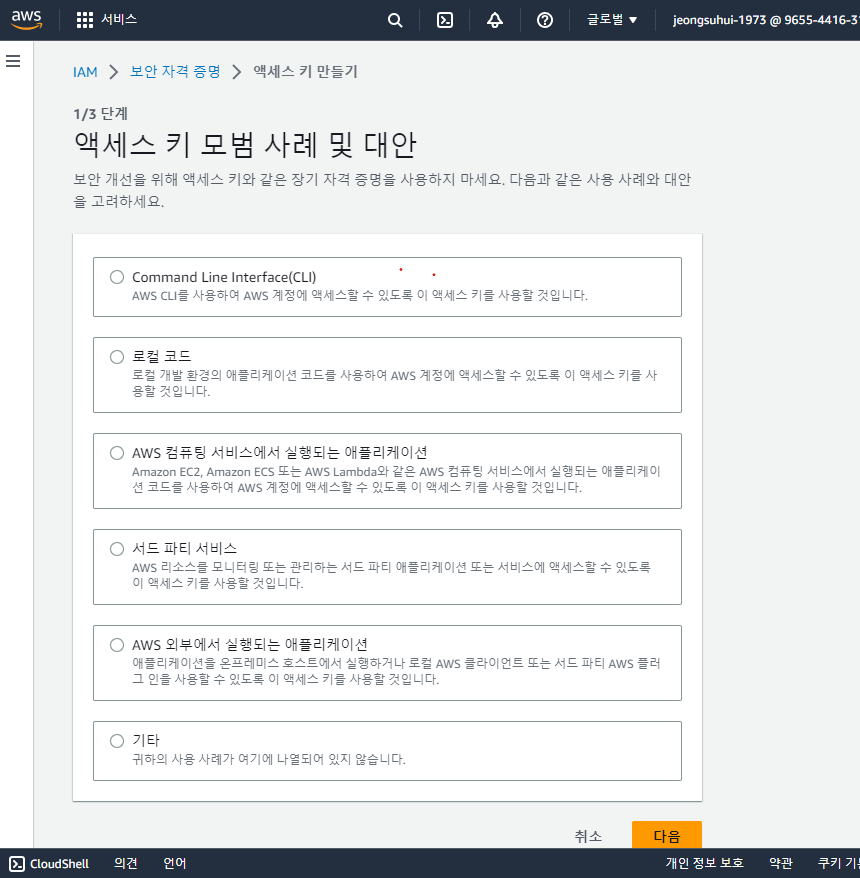This screenshot has width=860, height=878.
Task: Open the notifications bell
Action: [x=494, y=20]
